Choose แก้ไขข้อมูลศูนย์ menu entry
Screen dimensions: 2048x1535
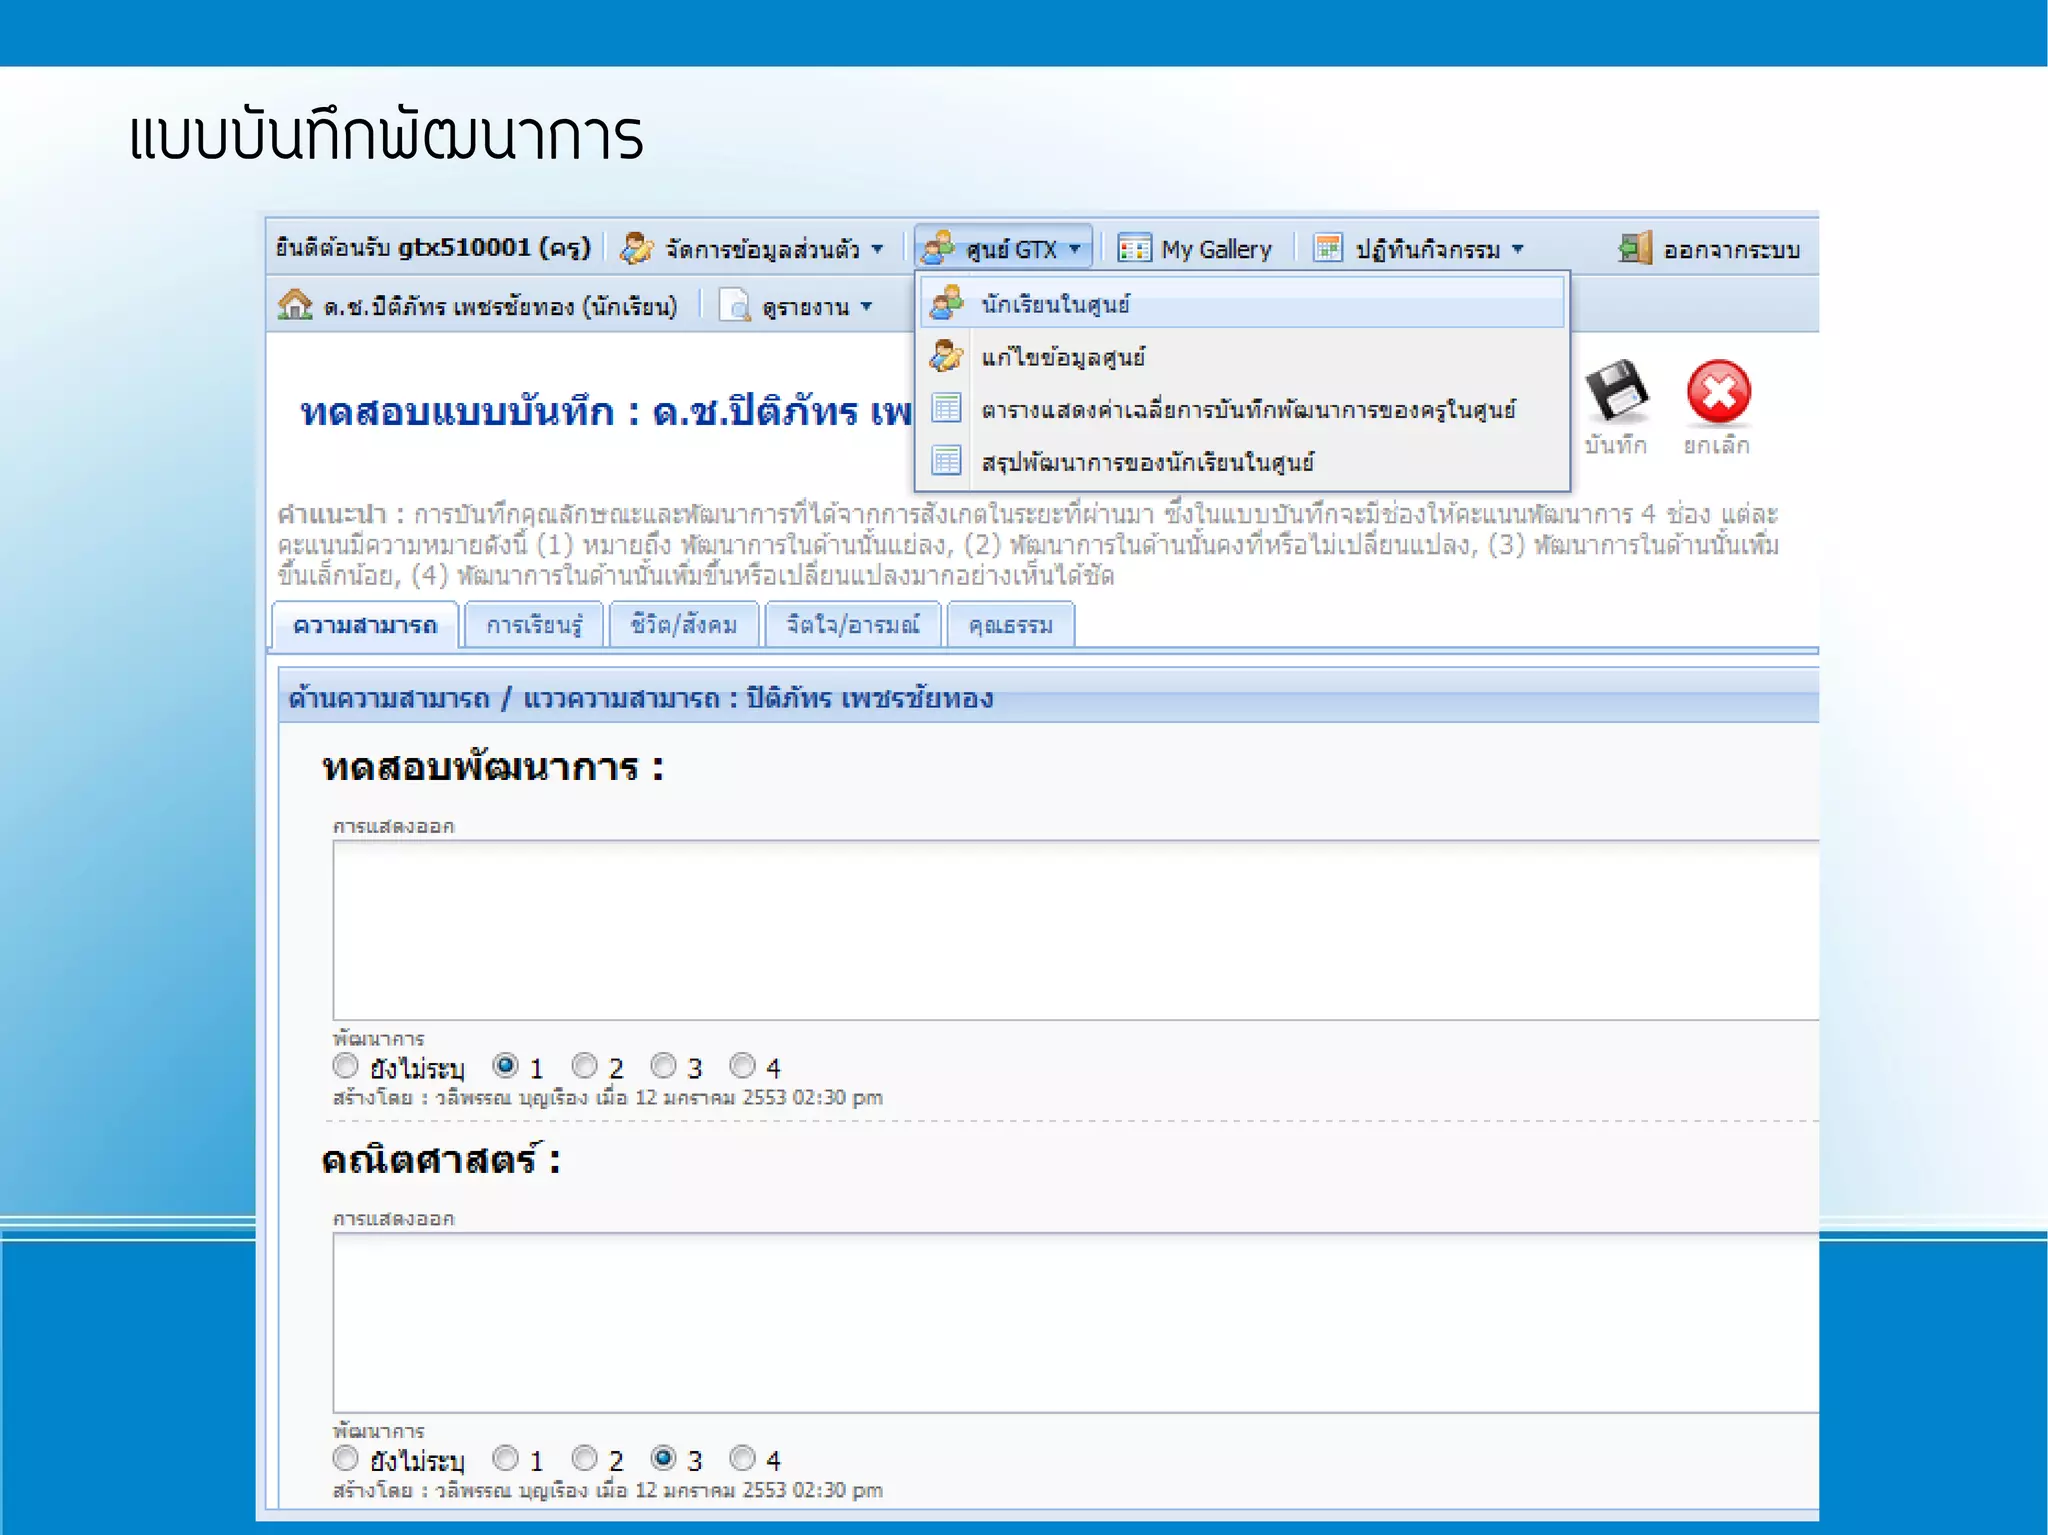coord(1062,357)
